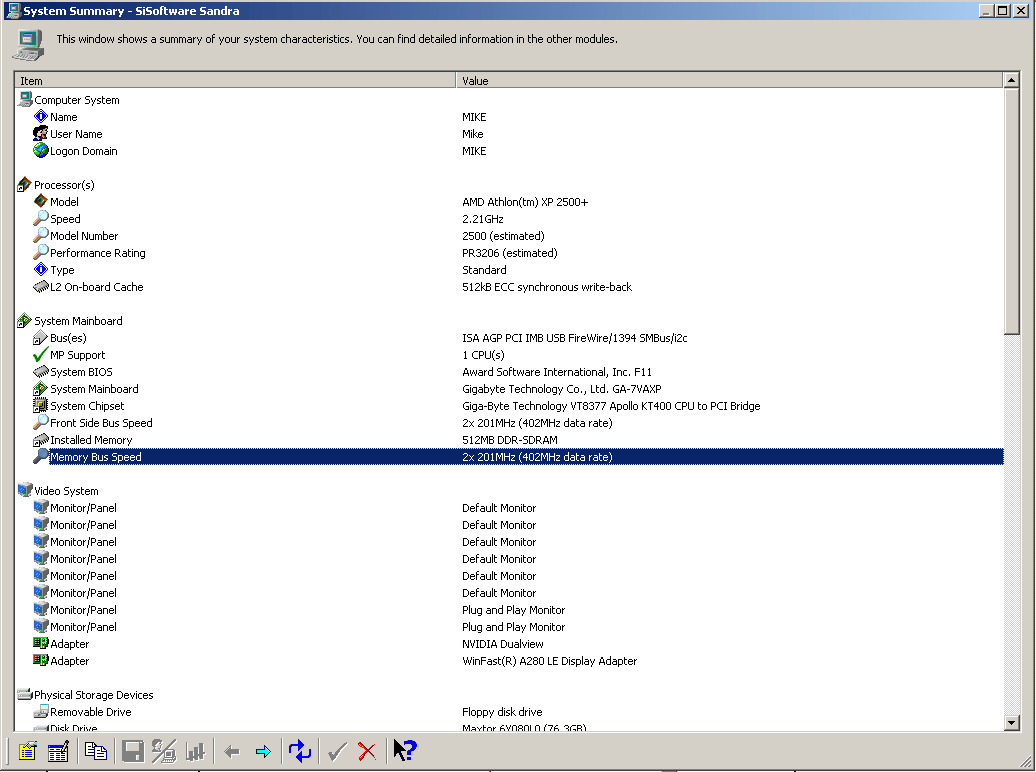Click the window resize grip corner
Viewport: 1036px width, 772px height.
point(1025,762)
